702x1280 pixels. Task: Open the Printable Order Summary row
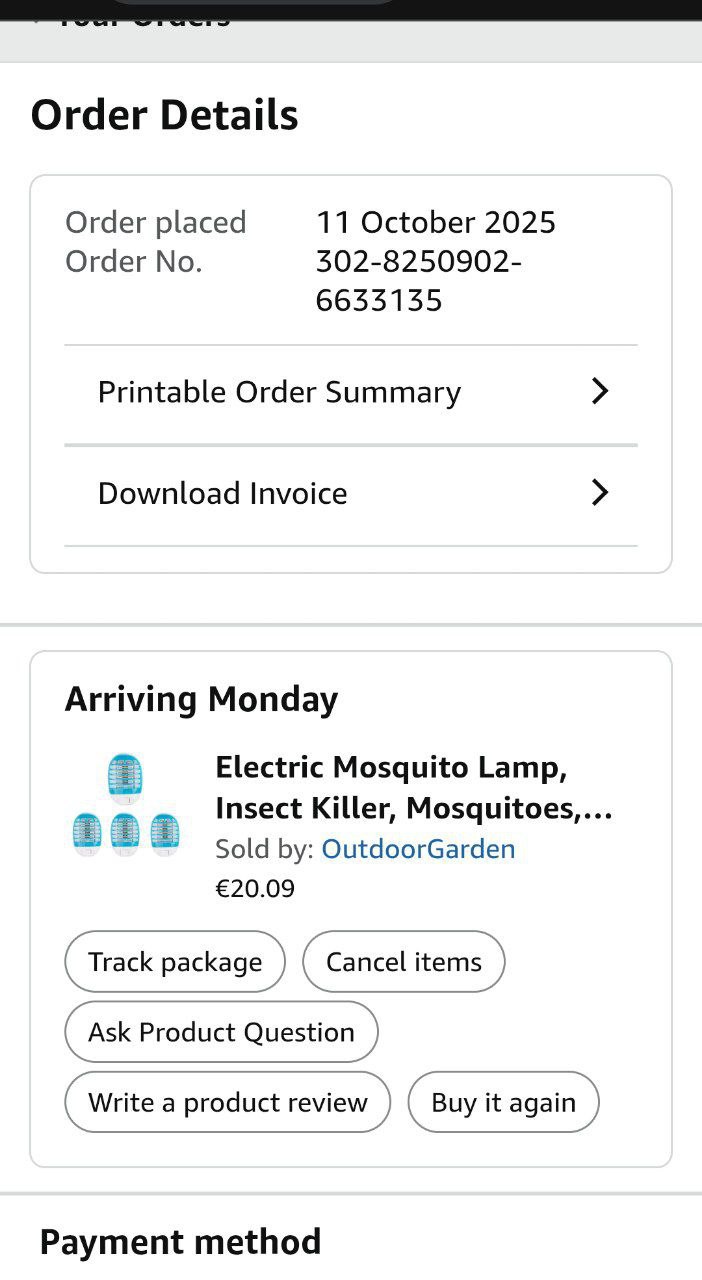point(280,392)
